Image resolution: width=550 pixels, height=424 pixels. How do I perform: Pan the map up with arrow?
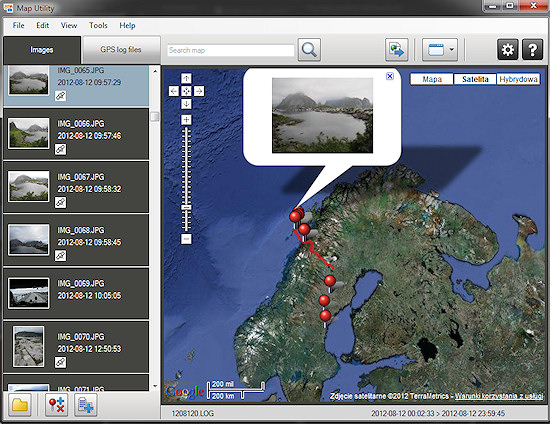[x=186, y=78]
